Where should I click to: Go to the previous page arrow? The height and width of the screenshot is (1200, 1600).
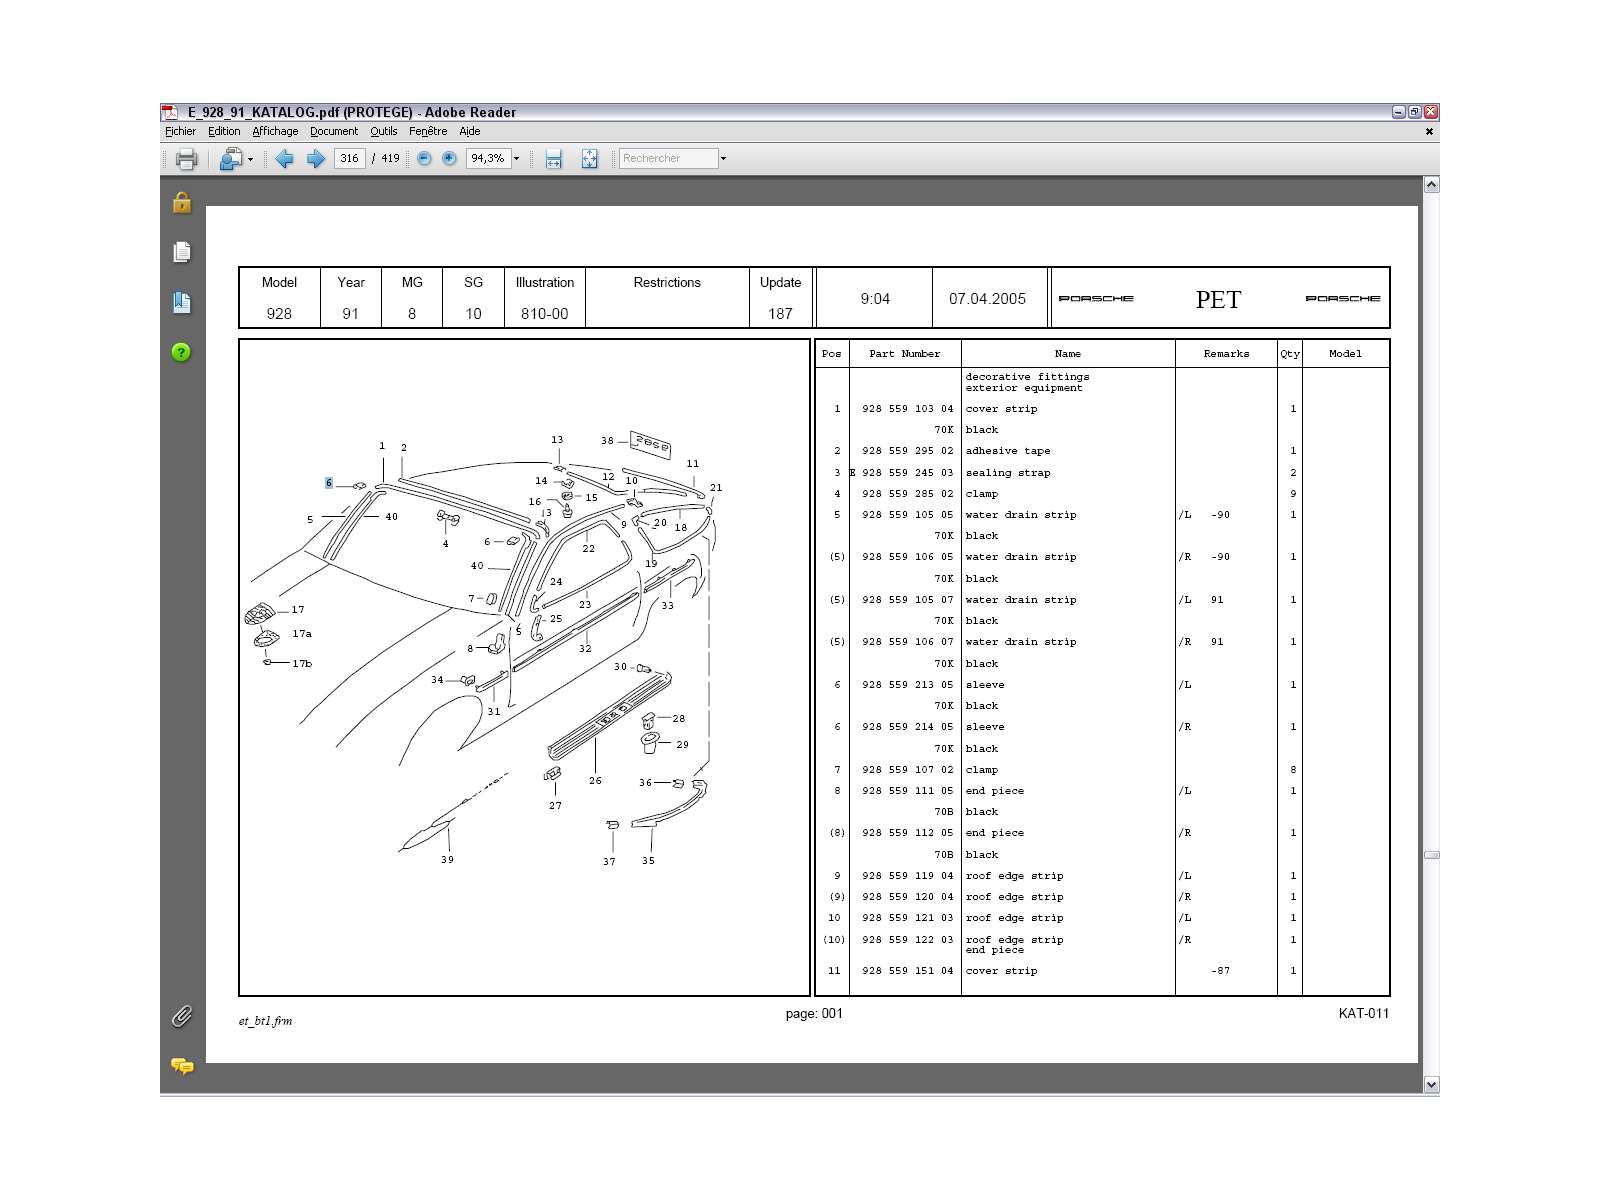(284, 158)
